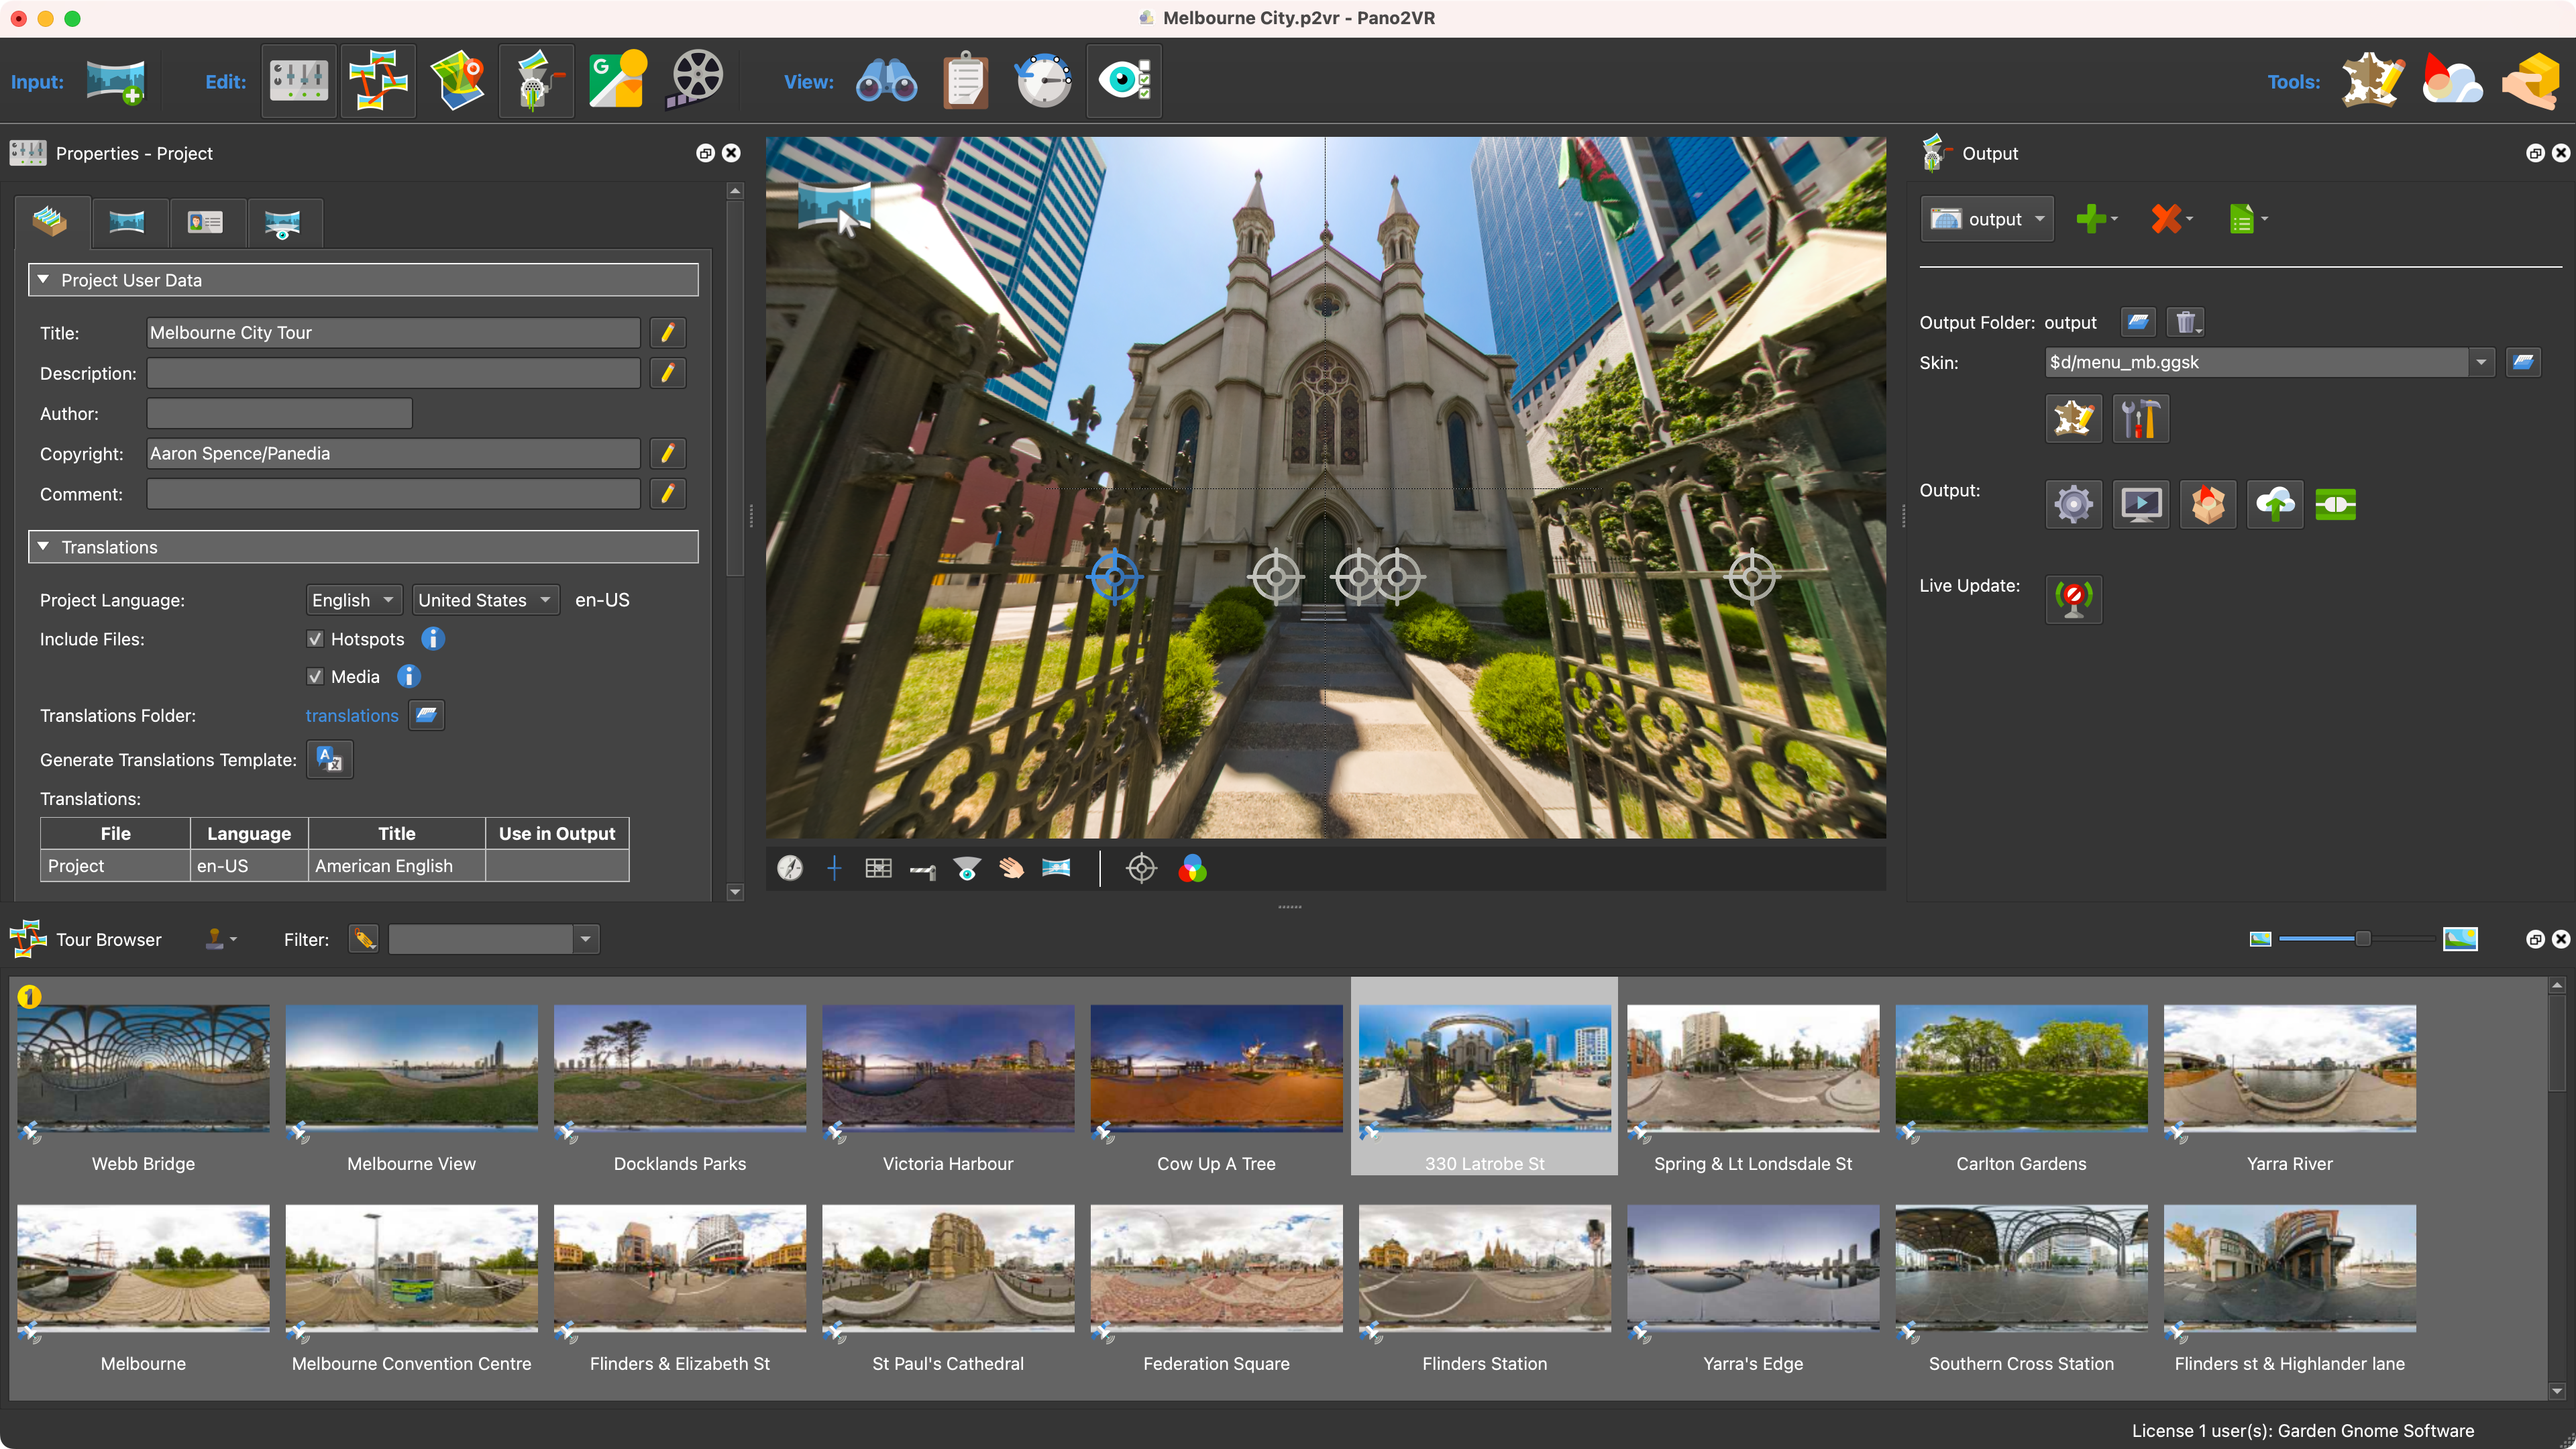Open the Tour Map editor
Viewport: 2576px width, 1449px height.
click(458, 80)
